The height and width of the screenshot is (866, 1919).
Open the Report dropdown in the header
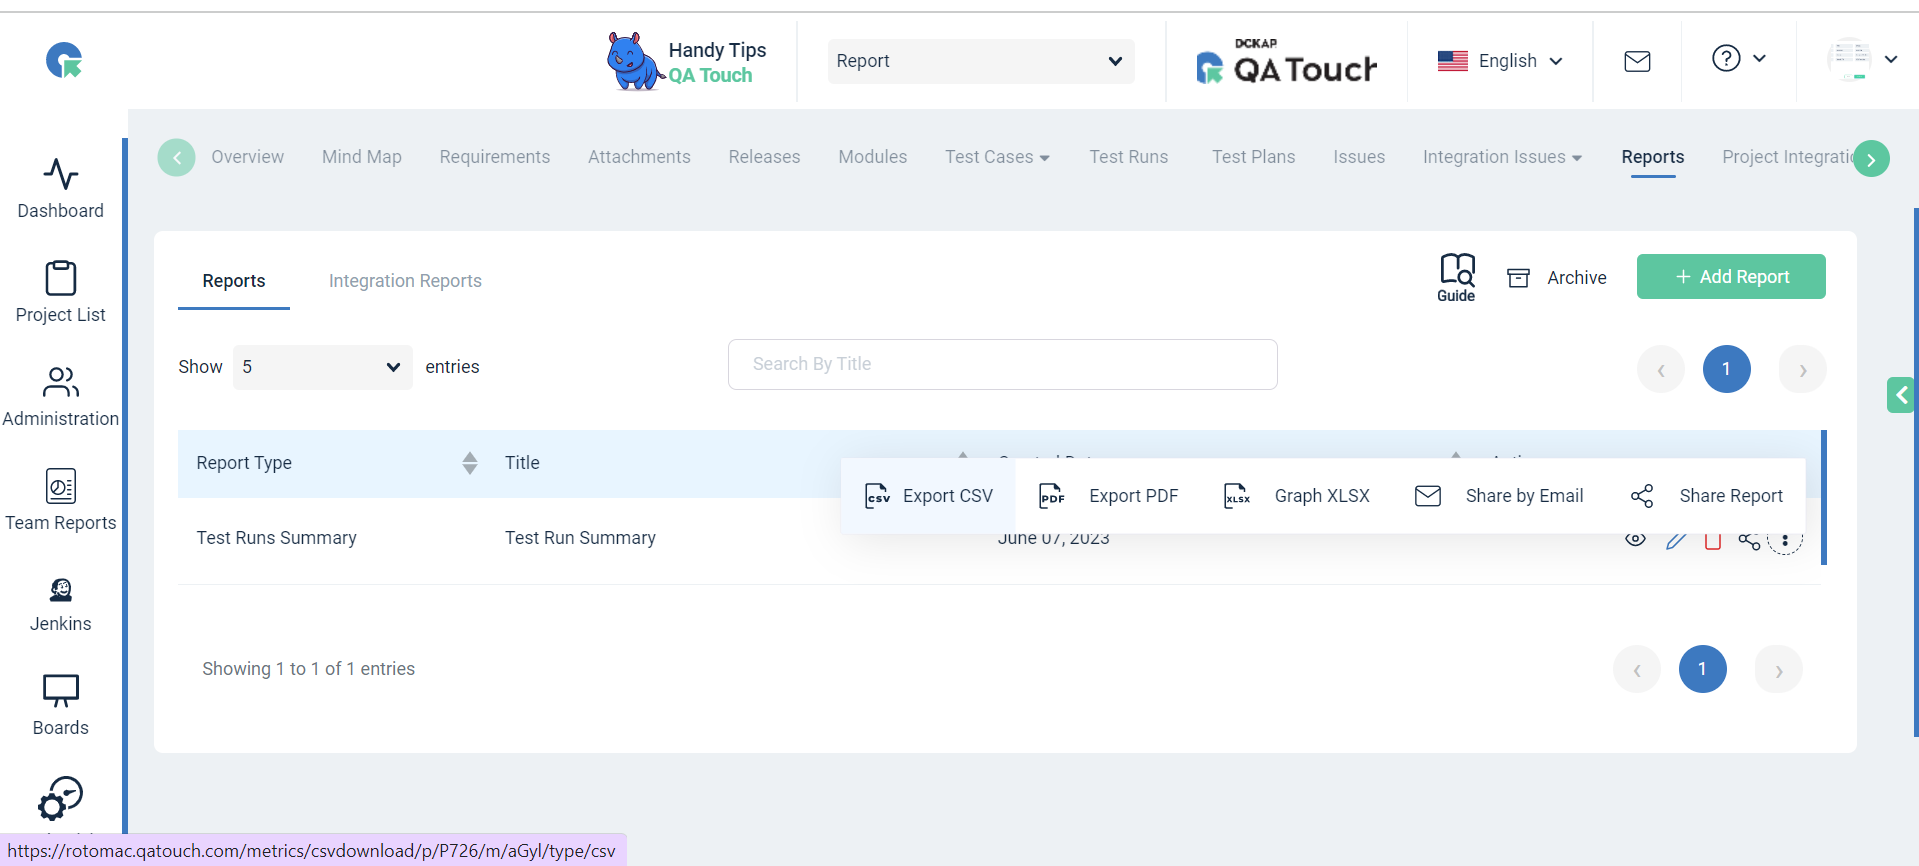[x=981, y=61]
